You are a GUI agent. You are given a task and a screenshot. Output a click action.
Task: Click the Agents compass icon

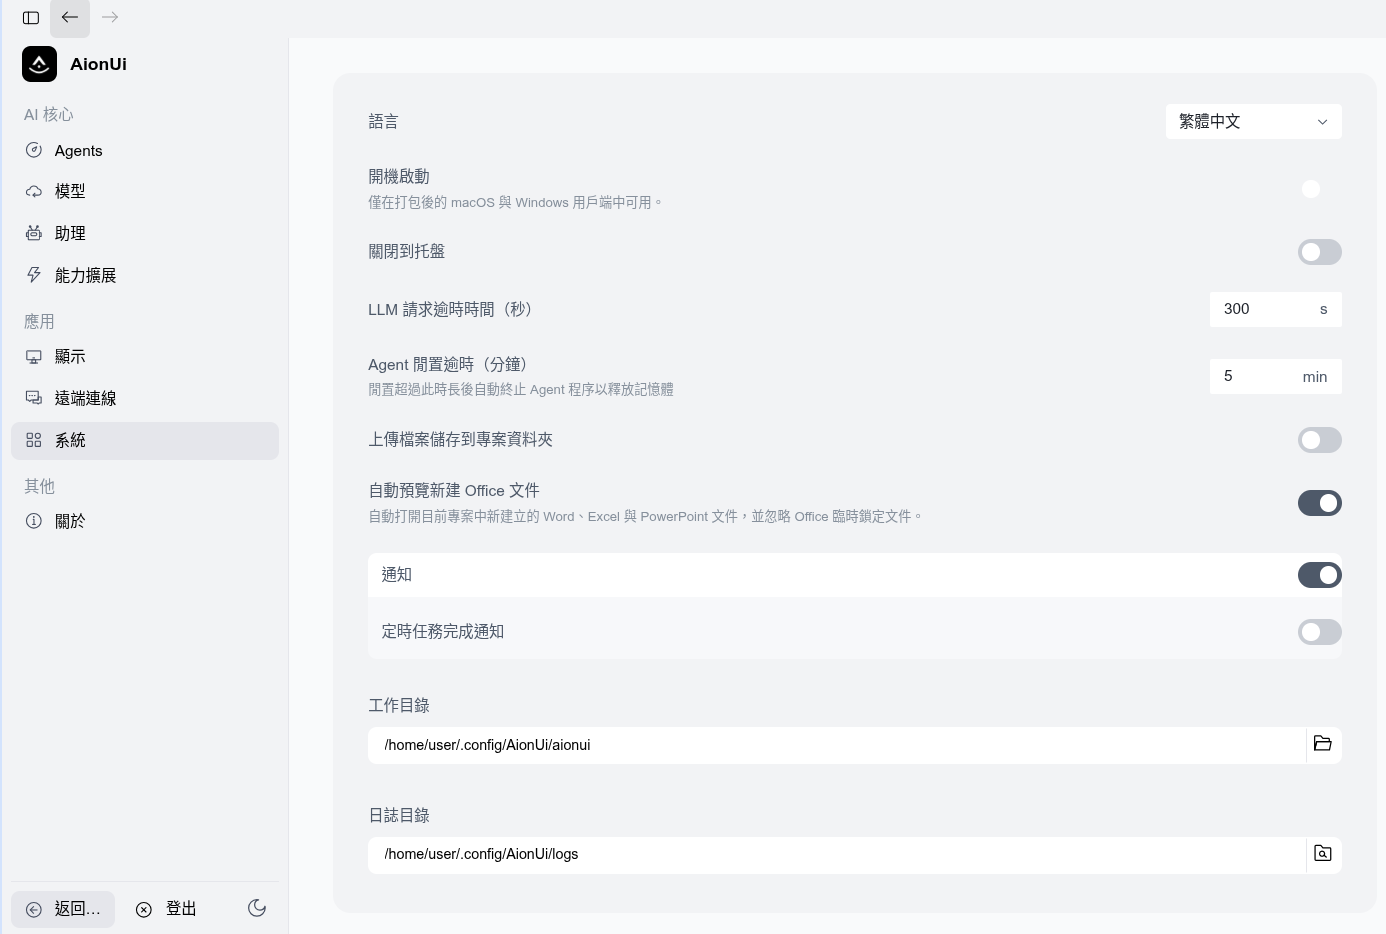(x=34, y=150)
